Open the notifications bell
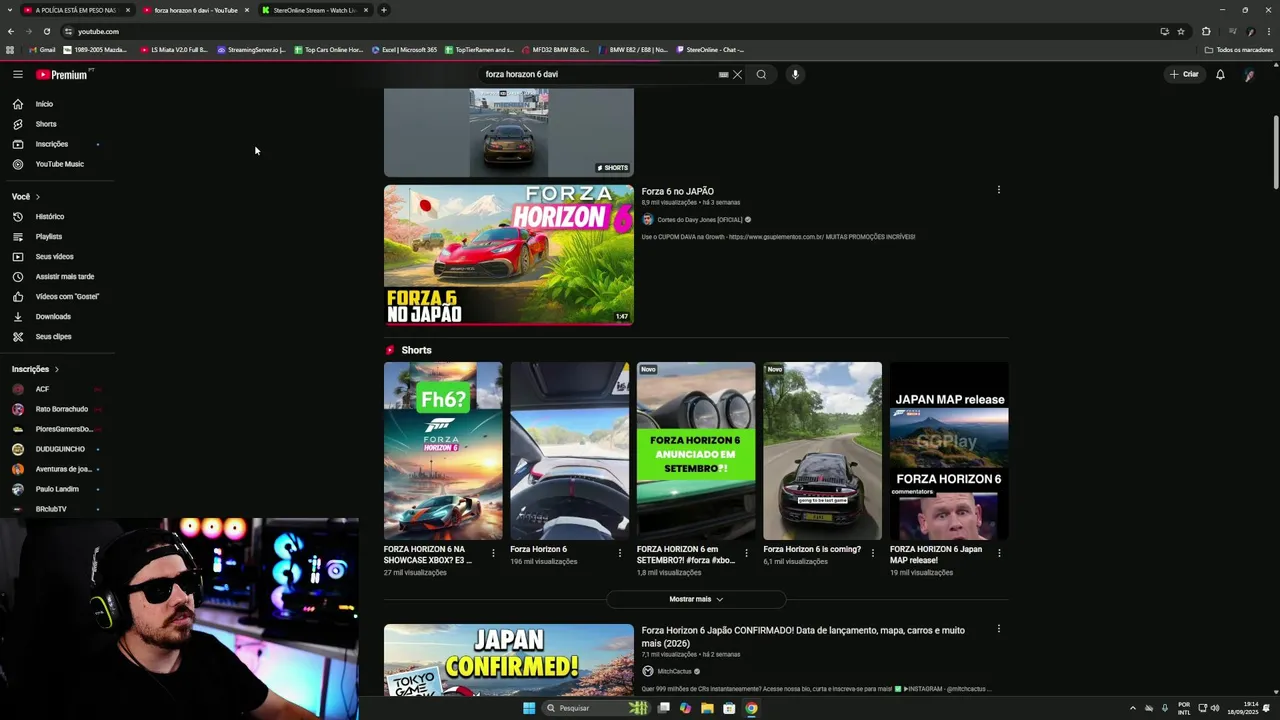This screenshot has width=1280, height=720. coord(1220,74)
